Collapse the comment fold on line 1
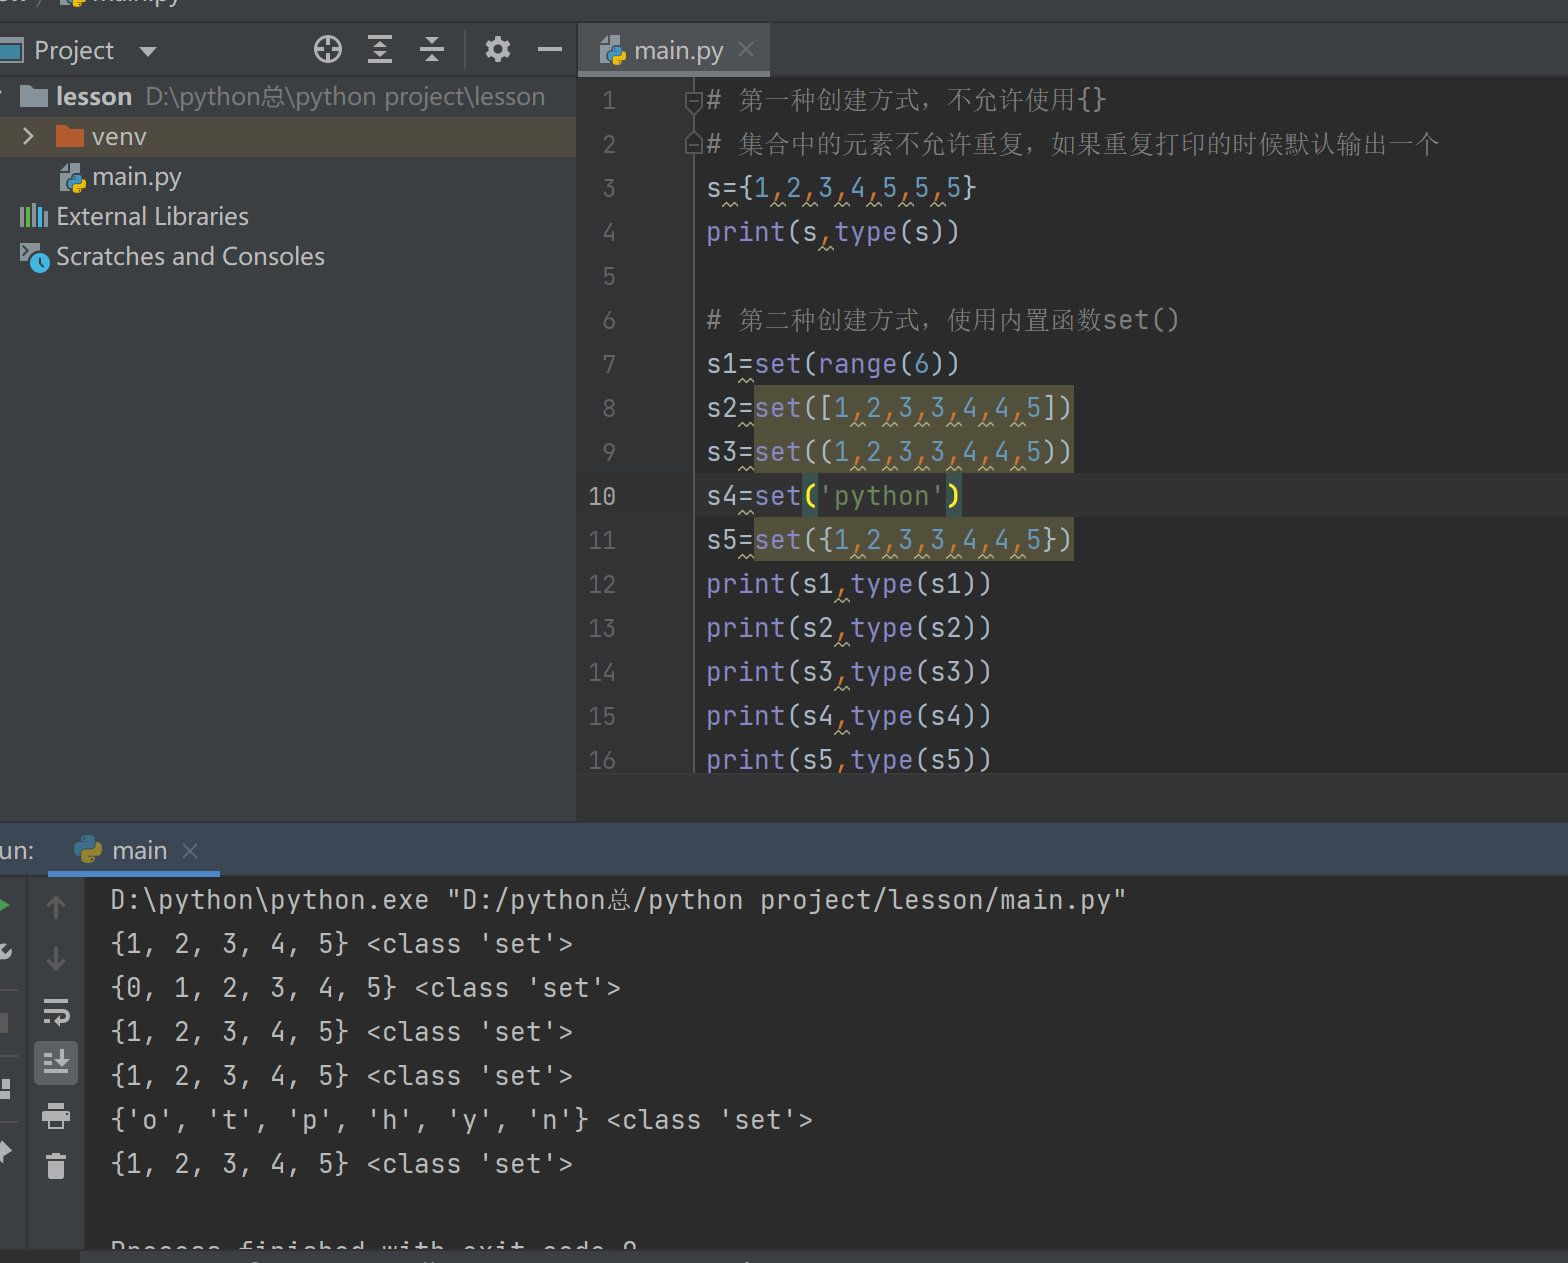This screenshot has height=1263, width=1568. (x=694, y=100)
